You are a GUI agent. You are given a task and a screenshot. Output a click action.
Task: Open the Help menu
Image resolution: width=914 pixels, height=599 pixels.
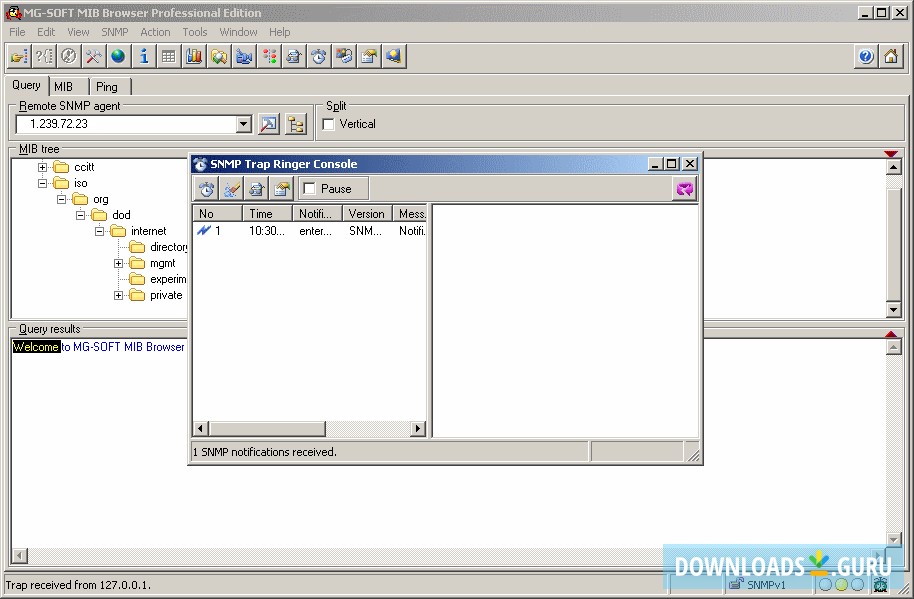click(x=279, y=32)
